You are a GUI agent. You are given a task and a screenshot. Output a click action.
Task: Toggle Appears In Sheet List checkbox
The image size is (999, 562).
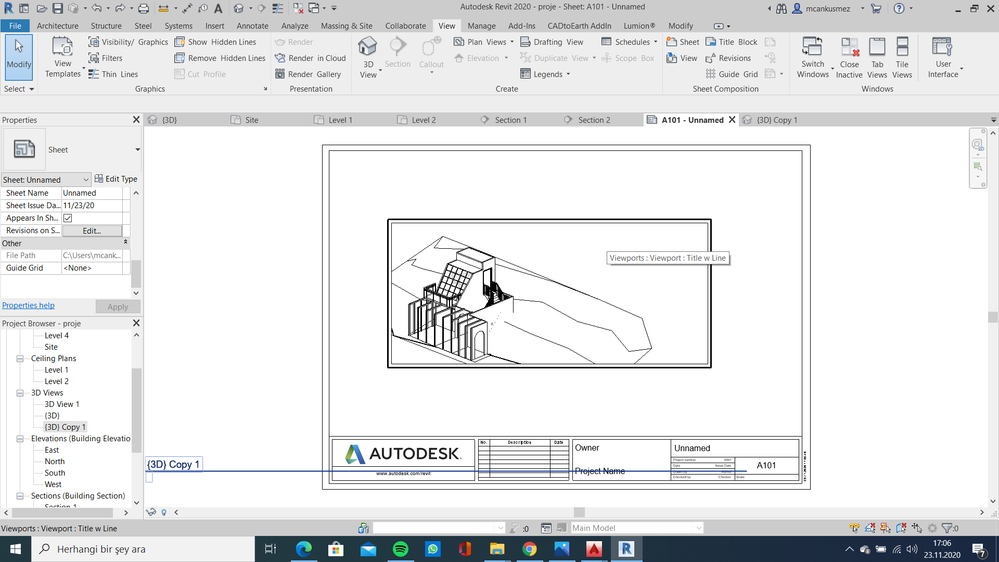pyautogui.click(x=68, y=218)
